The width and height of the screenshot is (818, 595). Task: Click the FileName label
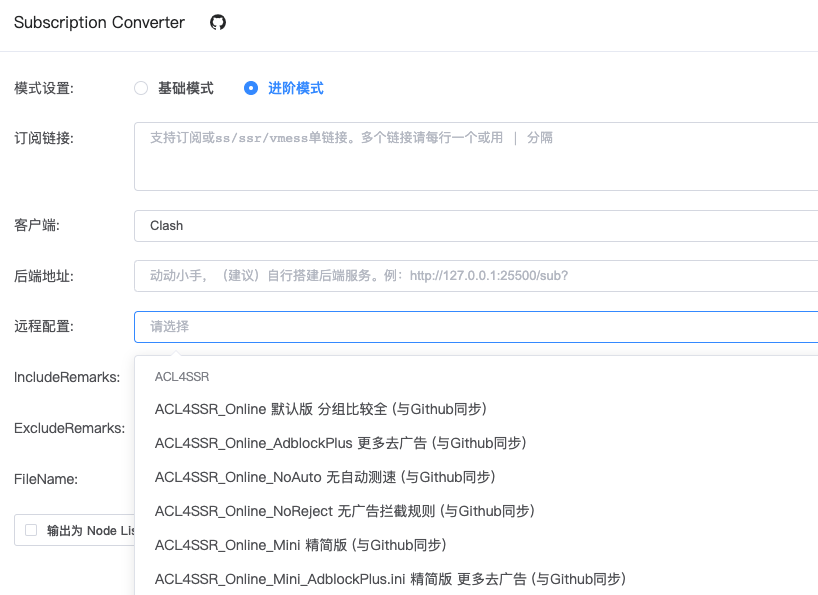coord(46,479)
